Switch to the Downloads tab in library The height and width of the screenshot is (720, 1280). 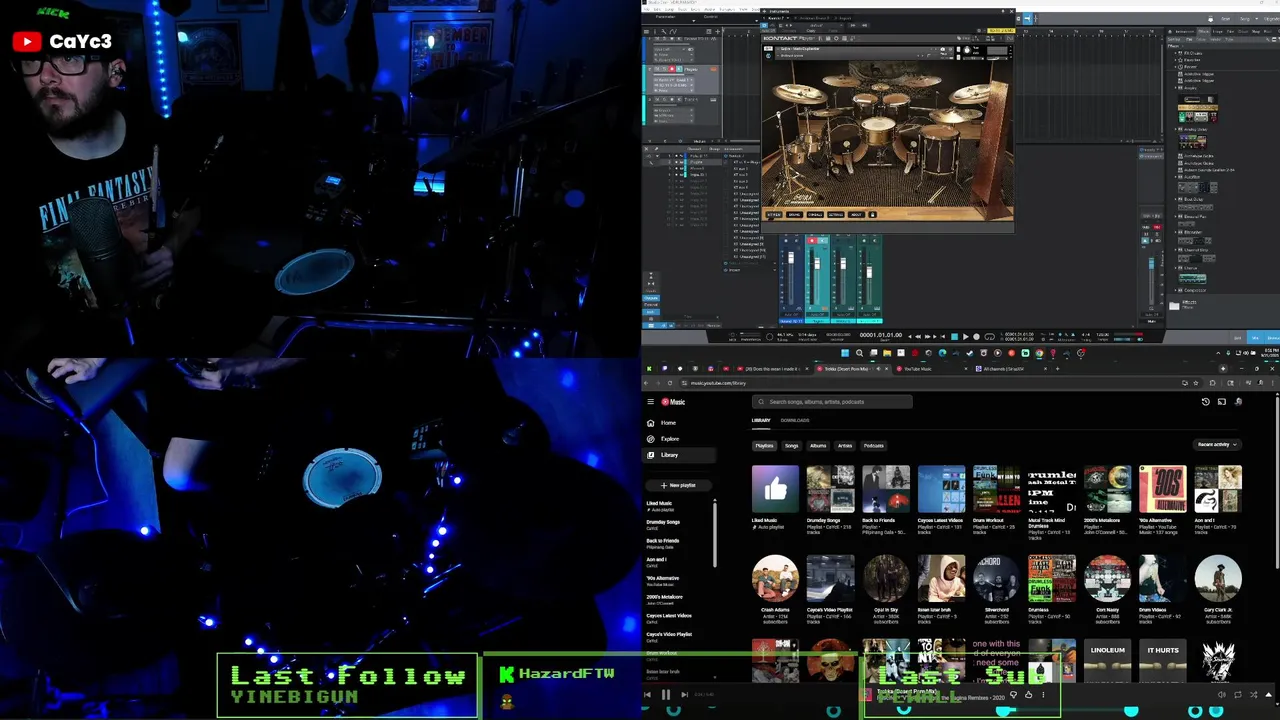[795, 420]
